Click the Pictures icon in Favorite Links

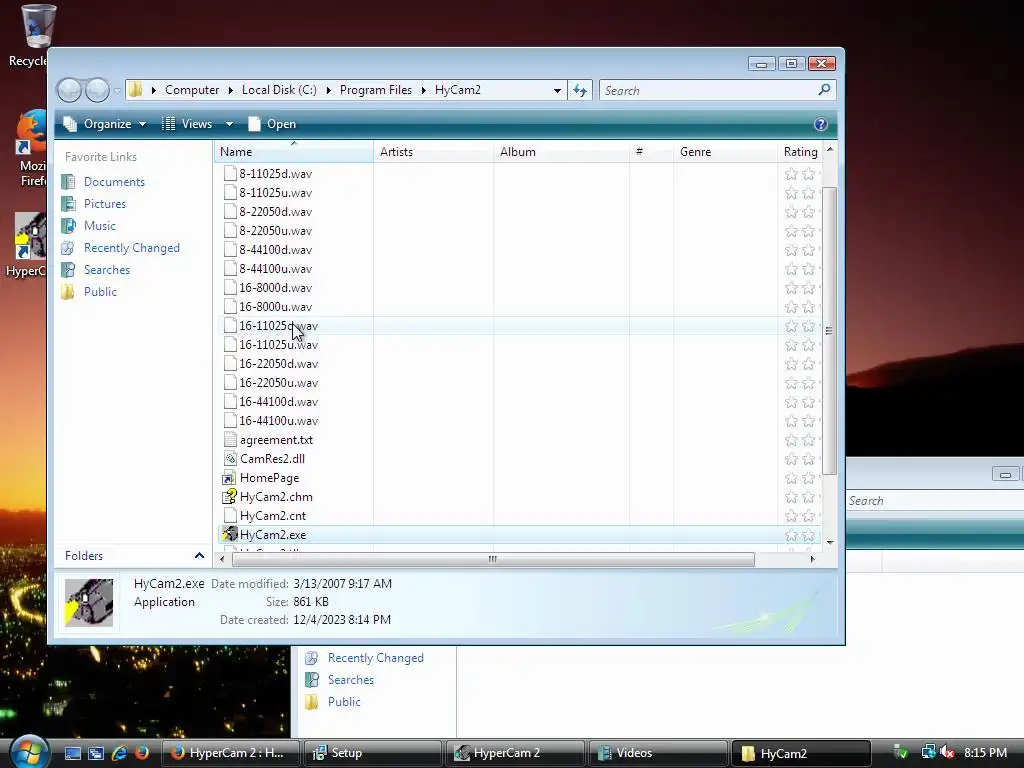68,204
